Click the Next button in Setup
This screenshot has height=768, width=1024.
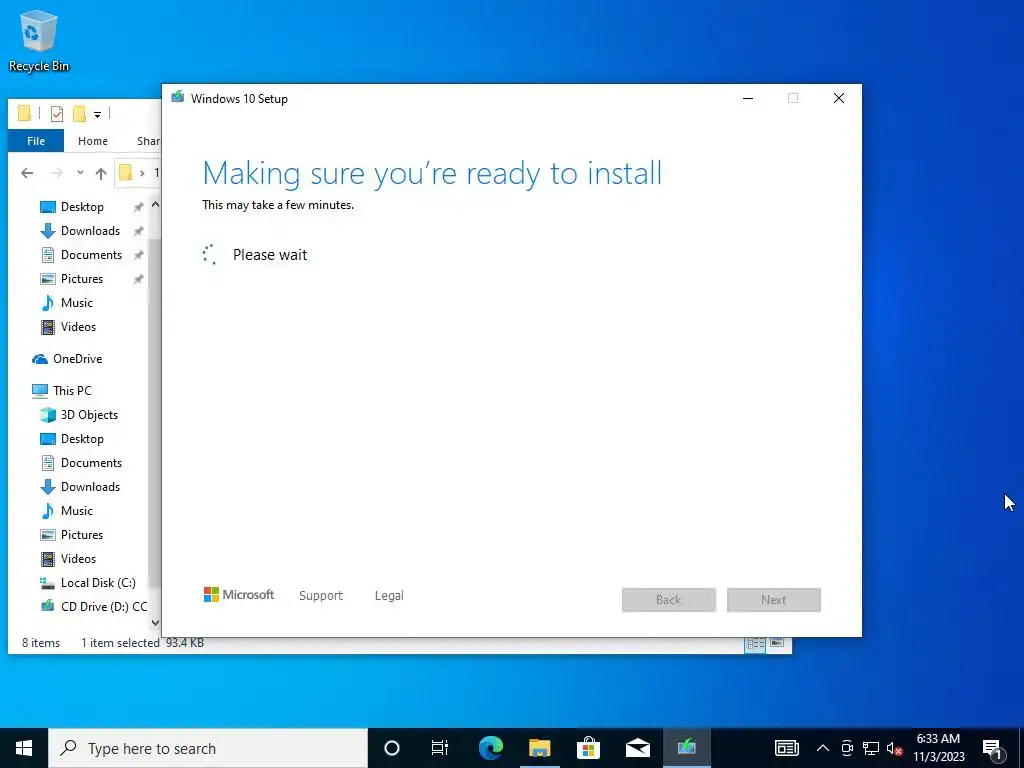point(774,600)
